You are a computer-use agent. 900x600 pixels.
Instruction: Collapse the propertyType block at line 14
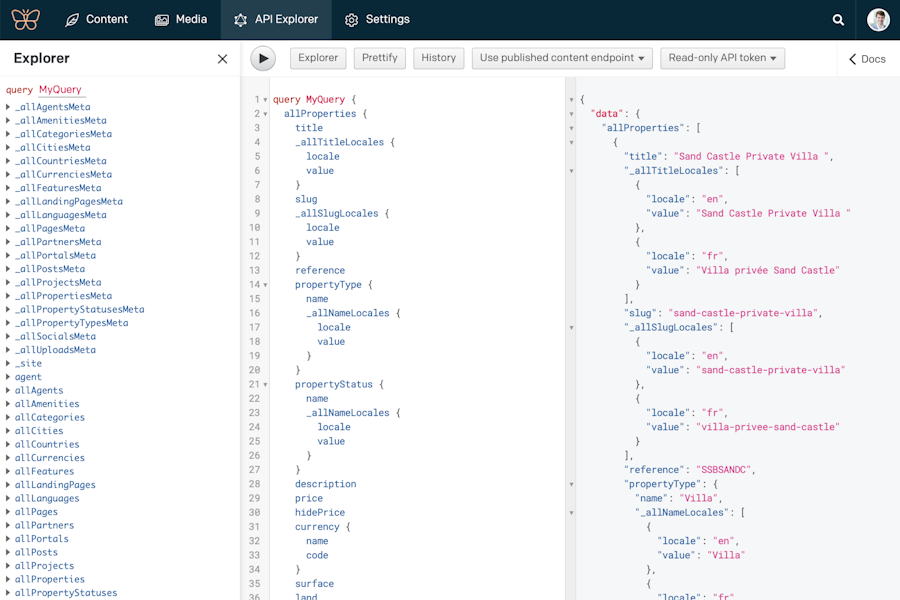[265, 285]
